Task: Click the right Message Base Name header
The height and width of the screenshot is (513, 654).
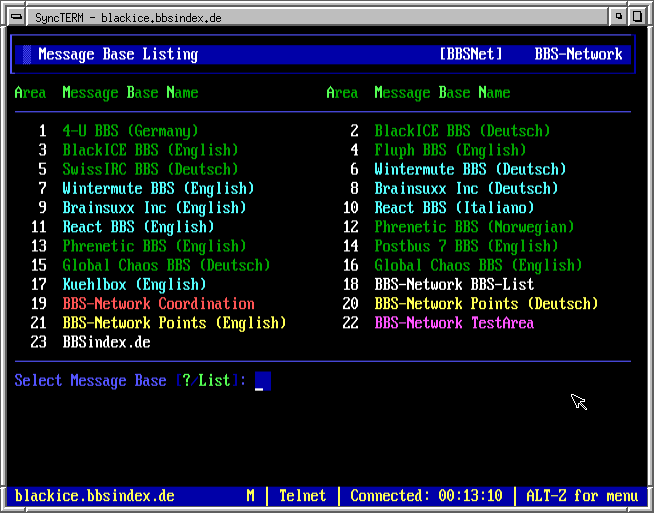Action: [442, 93]
